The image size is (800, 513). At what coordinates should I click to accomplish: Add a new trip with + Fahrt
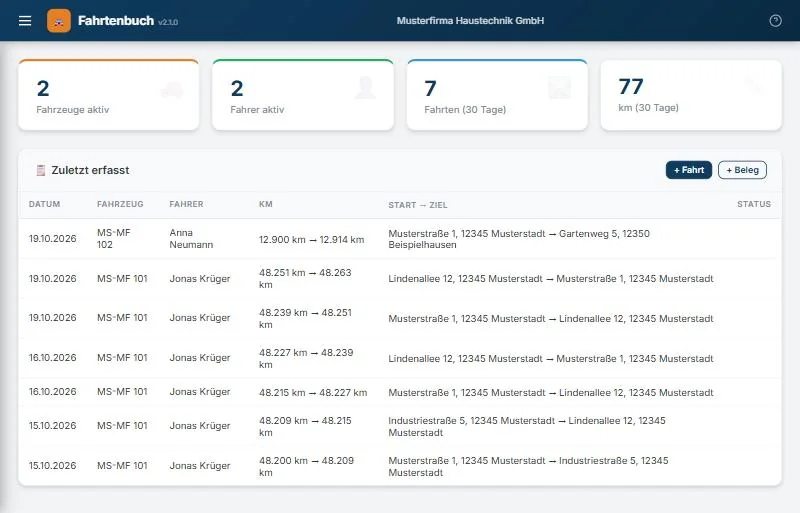(688, 170)
